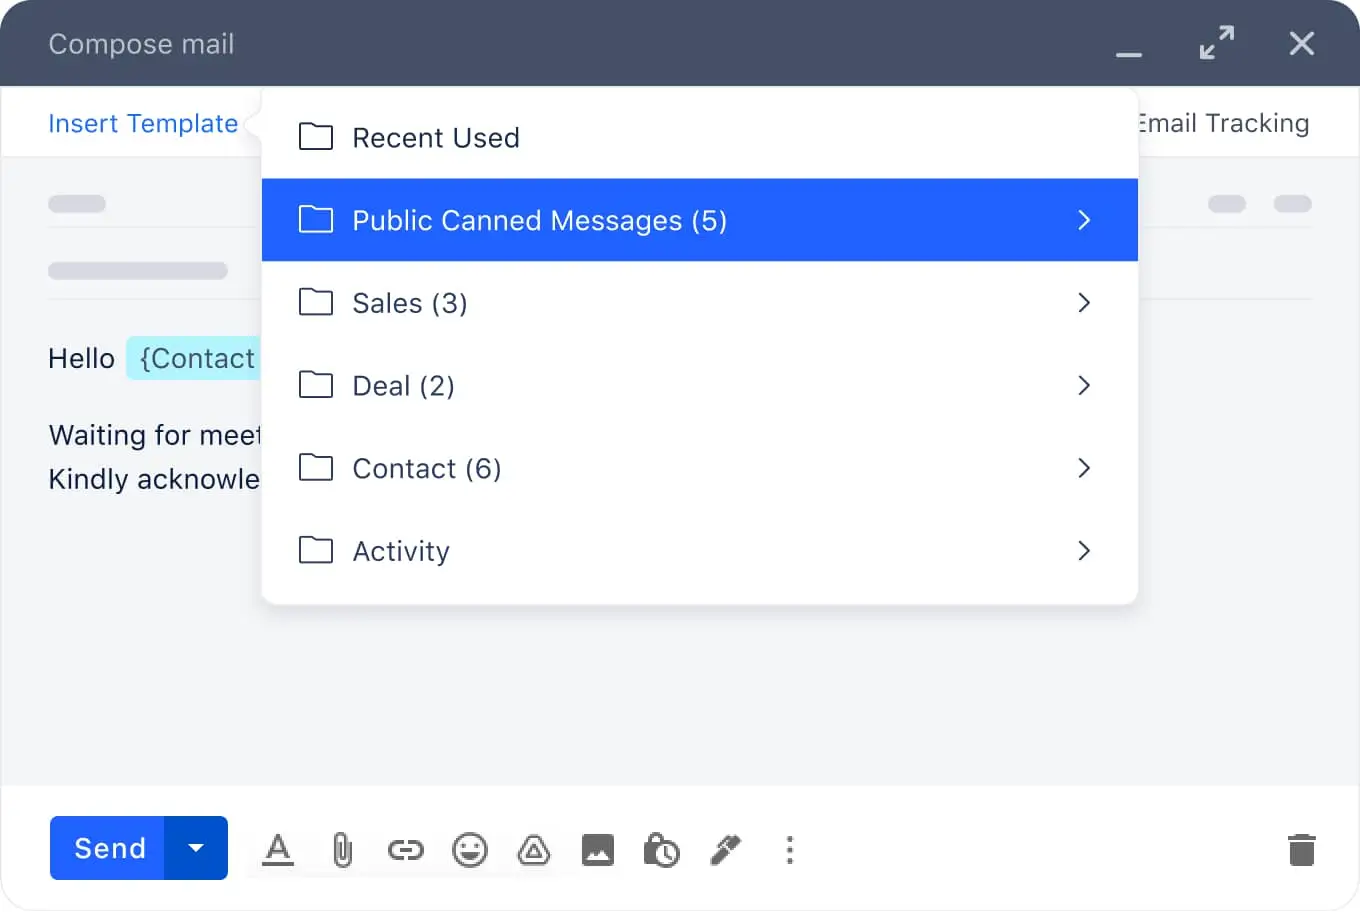Open Send options dropdown arrow
This screenshot has width=1360, height=912.
pos(196,848)
